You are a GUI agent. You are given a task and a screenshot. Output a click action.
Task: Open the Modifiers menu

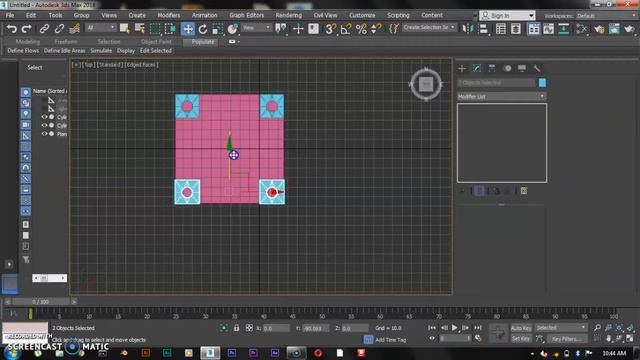click(169, 15)
